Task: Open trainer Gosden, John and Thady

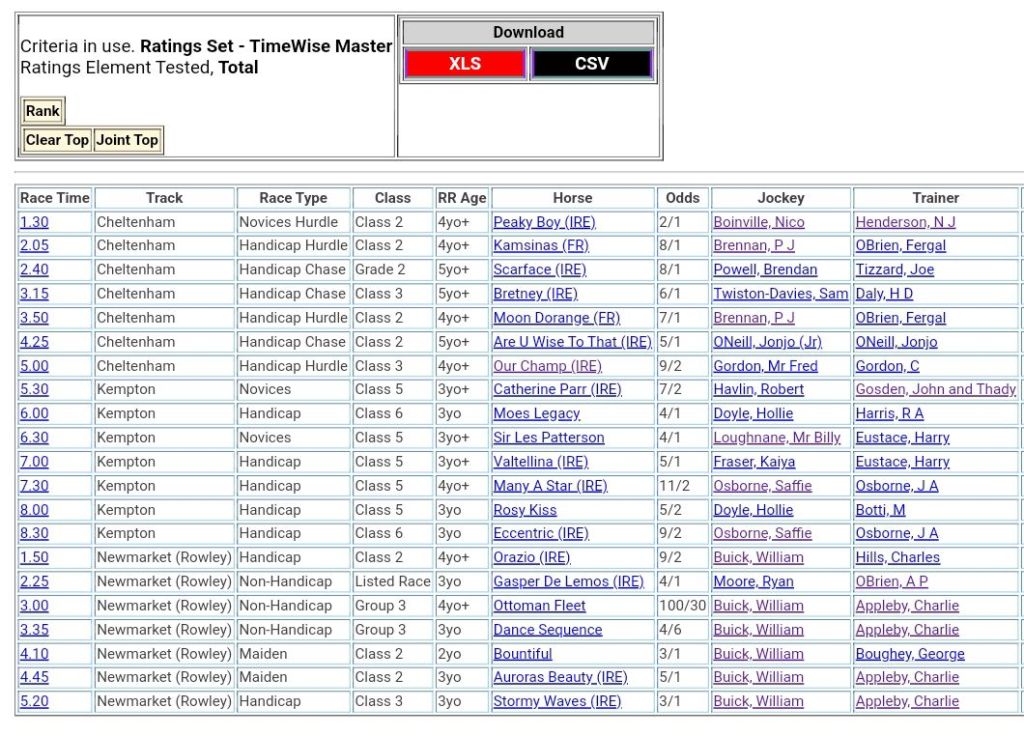Action: [935, 390]
